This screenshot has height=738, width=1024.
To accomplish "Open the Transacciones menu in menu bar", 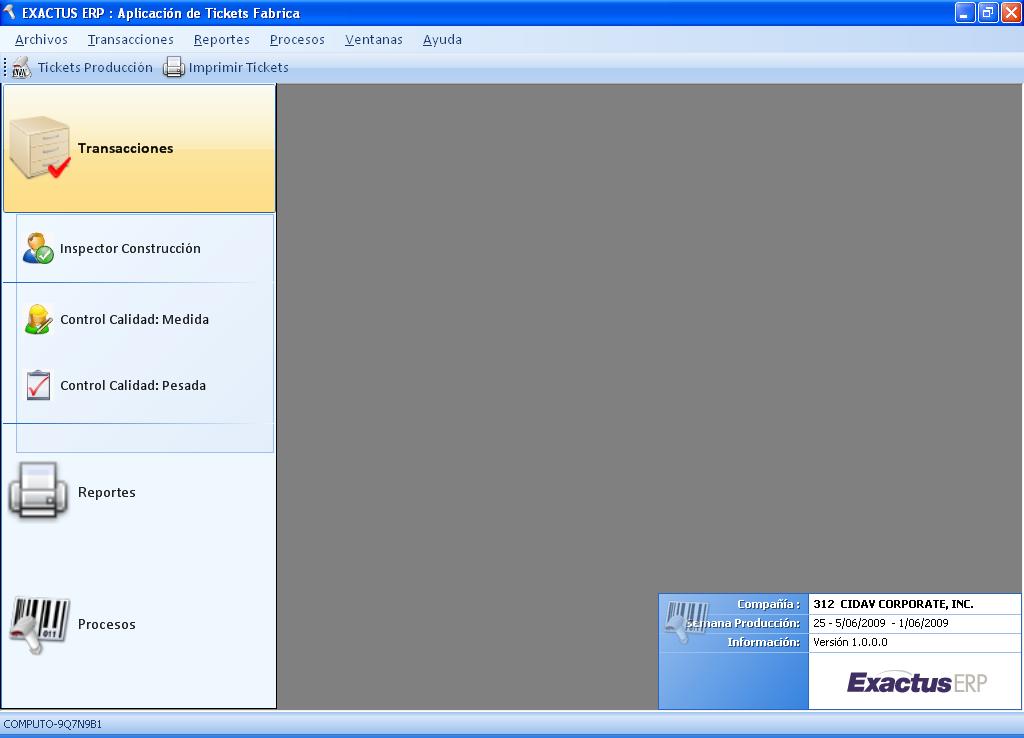I will coord(130,40).
